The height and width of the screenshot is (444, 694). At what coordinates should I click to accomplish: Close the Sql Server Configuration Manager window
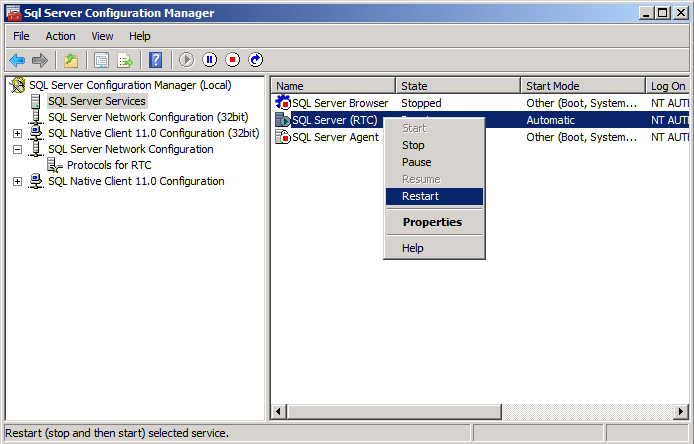point(681,13)
